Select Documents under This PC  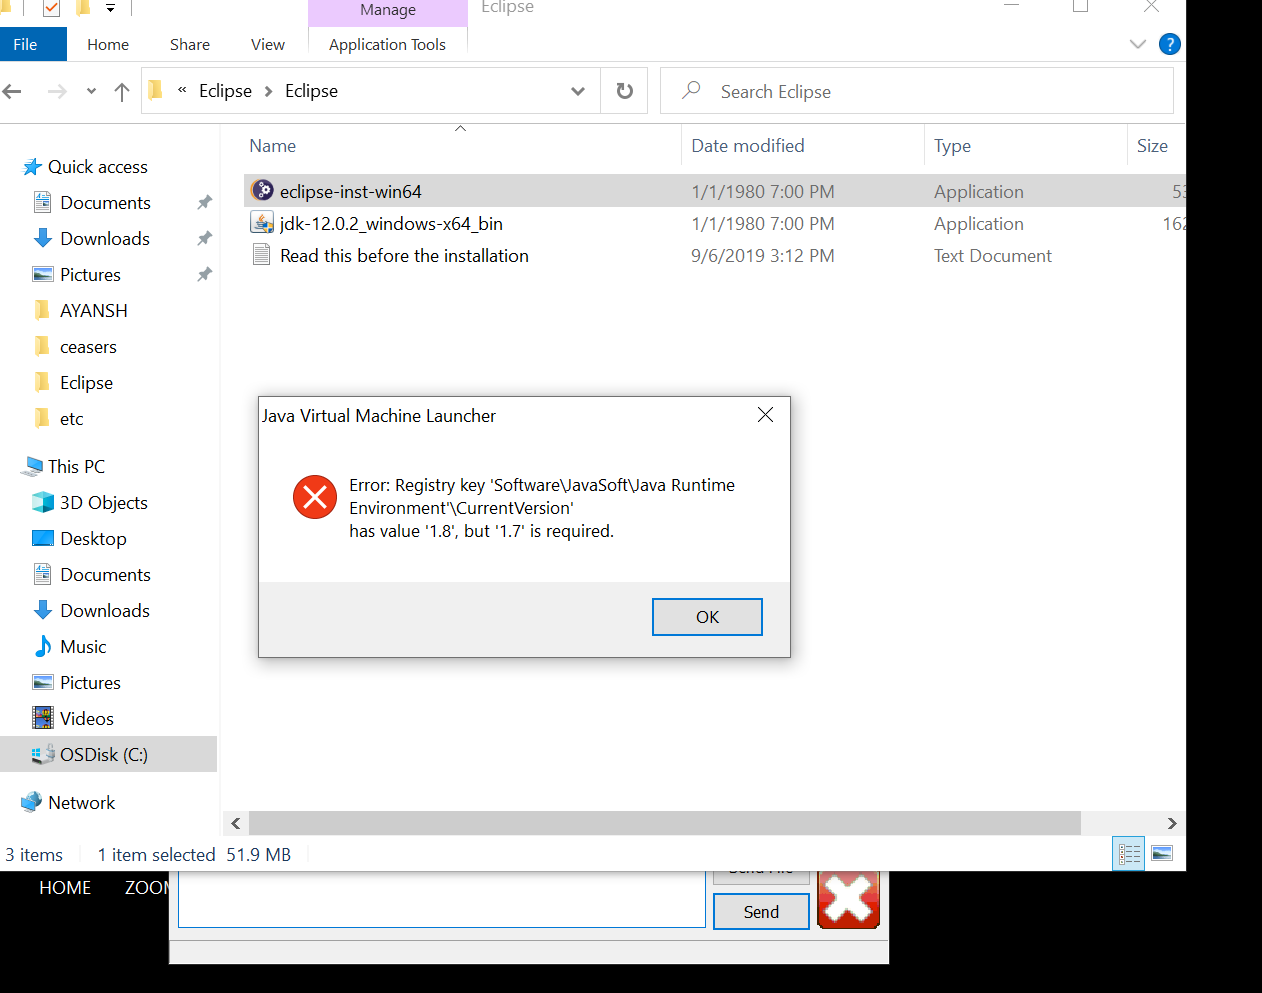[105, 574]
